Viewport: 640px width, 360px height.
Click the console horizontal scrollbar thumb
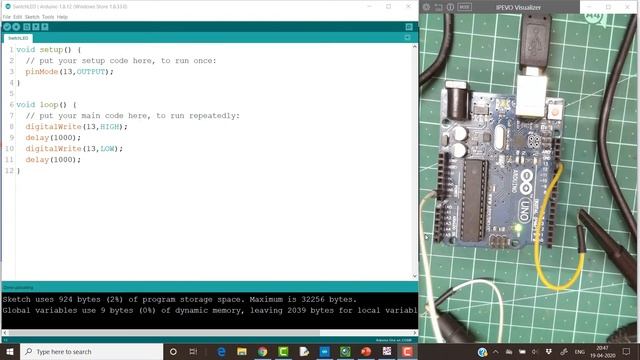164,333
